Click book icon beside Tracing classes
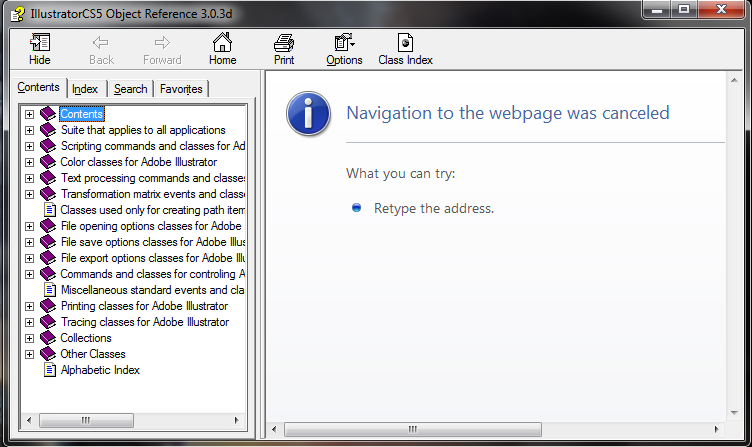Viewport: 752px width, 447px height. [x=48, y=322]
